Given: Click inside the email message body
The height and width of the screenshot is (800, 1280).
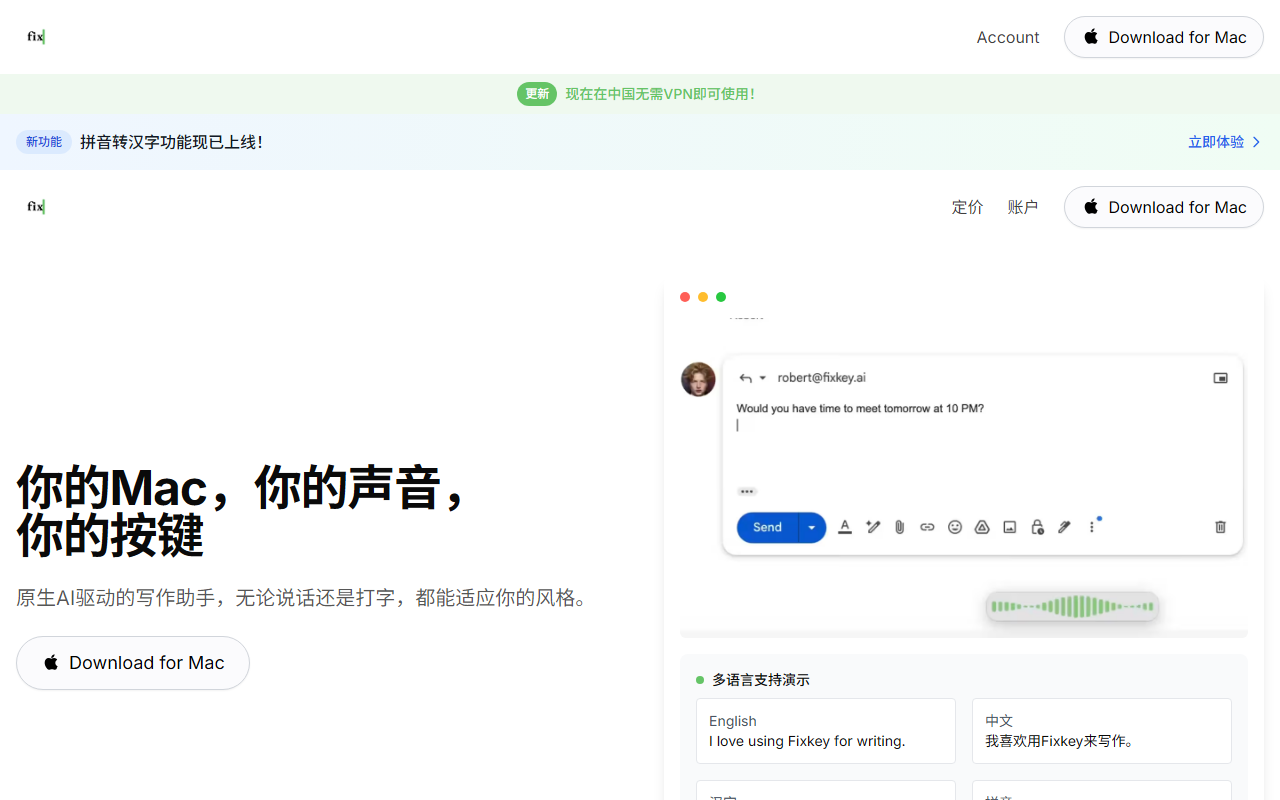Looking at the screenshot, I should click(982, 440).
